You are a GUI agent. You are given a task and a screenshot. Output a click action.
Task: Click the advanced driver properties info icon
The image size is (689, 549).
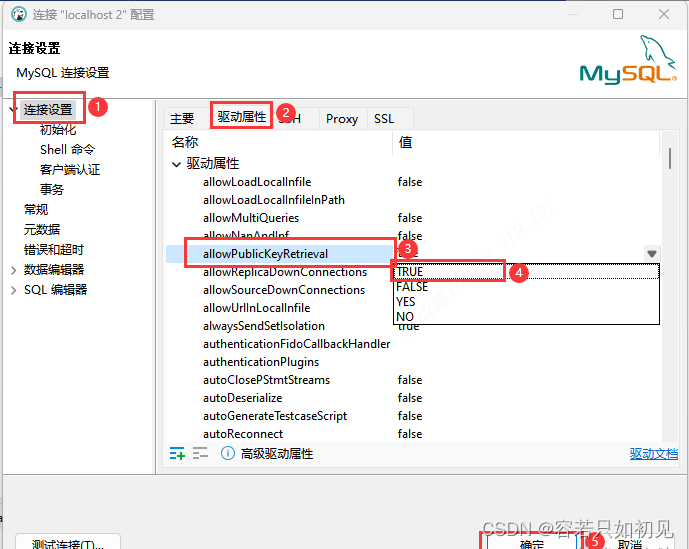(x=228, y=453)
